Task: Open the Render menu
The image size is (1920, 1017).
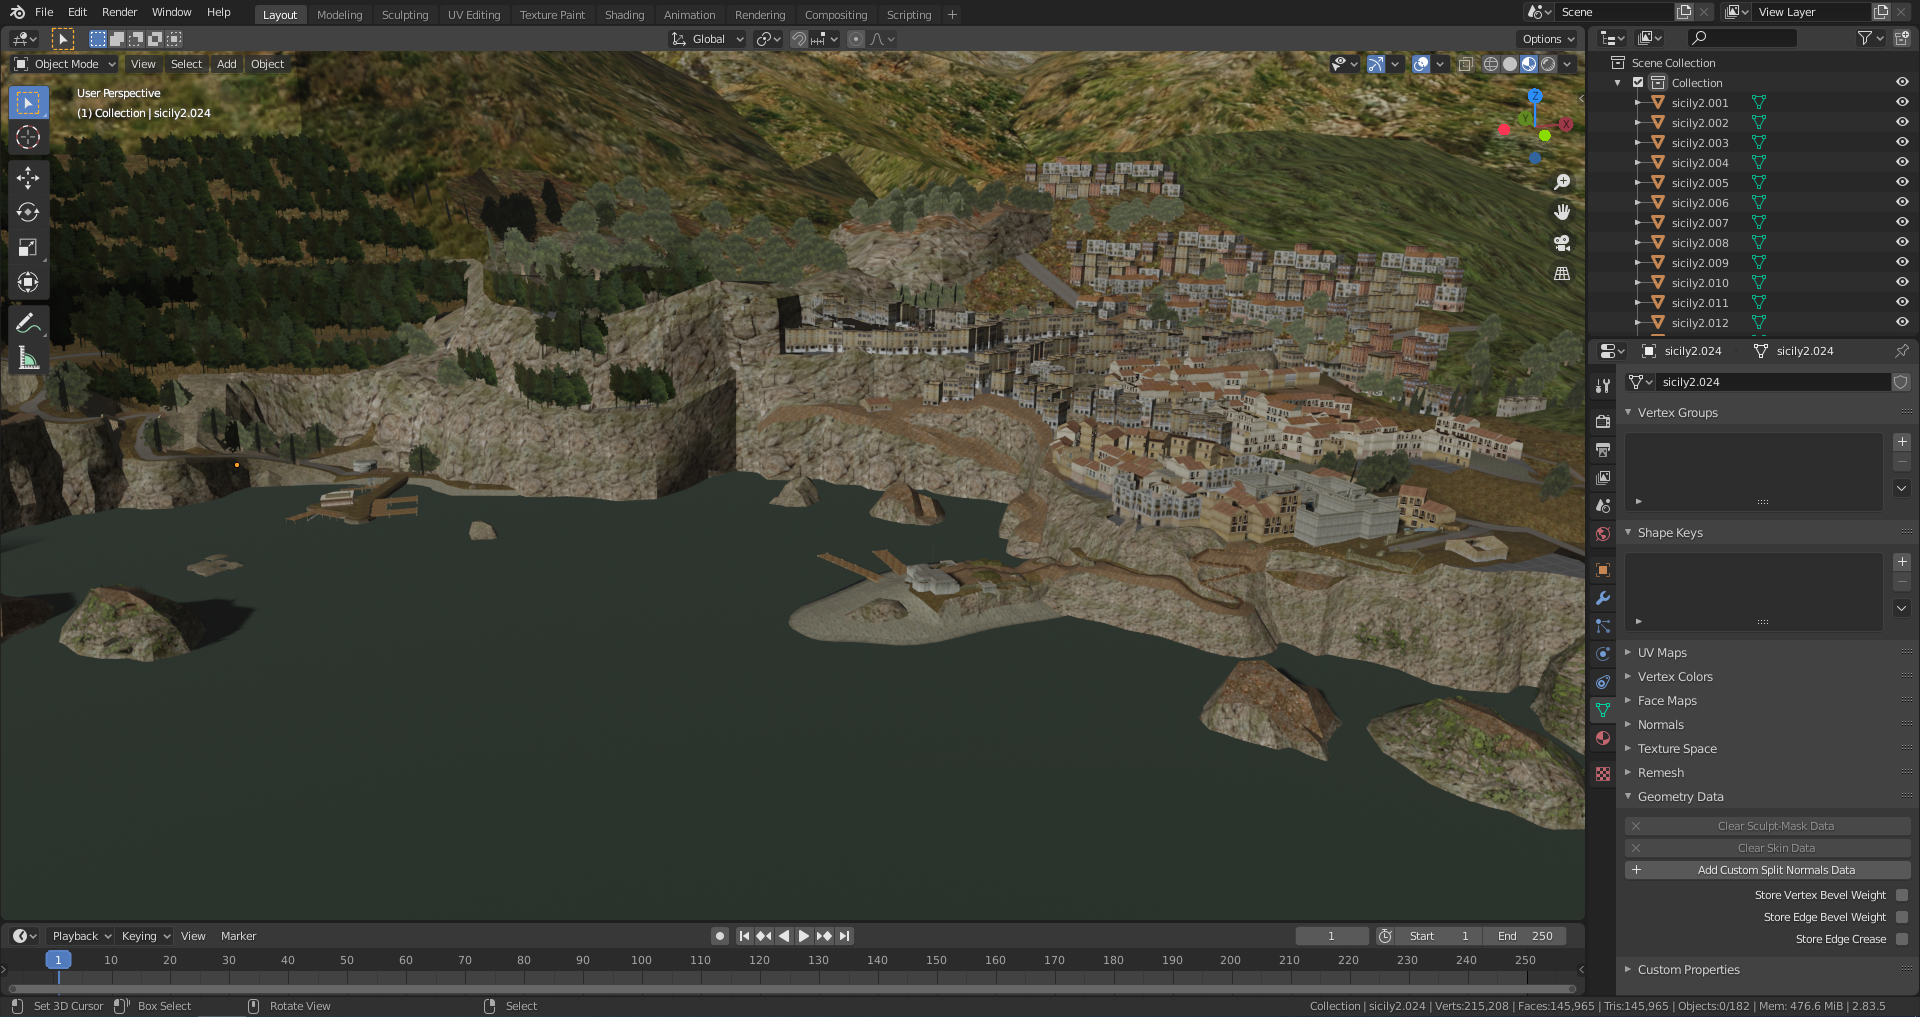Action: coord(119,12)
